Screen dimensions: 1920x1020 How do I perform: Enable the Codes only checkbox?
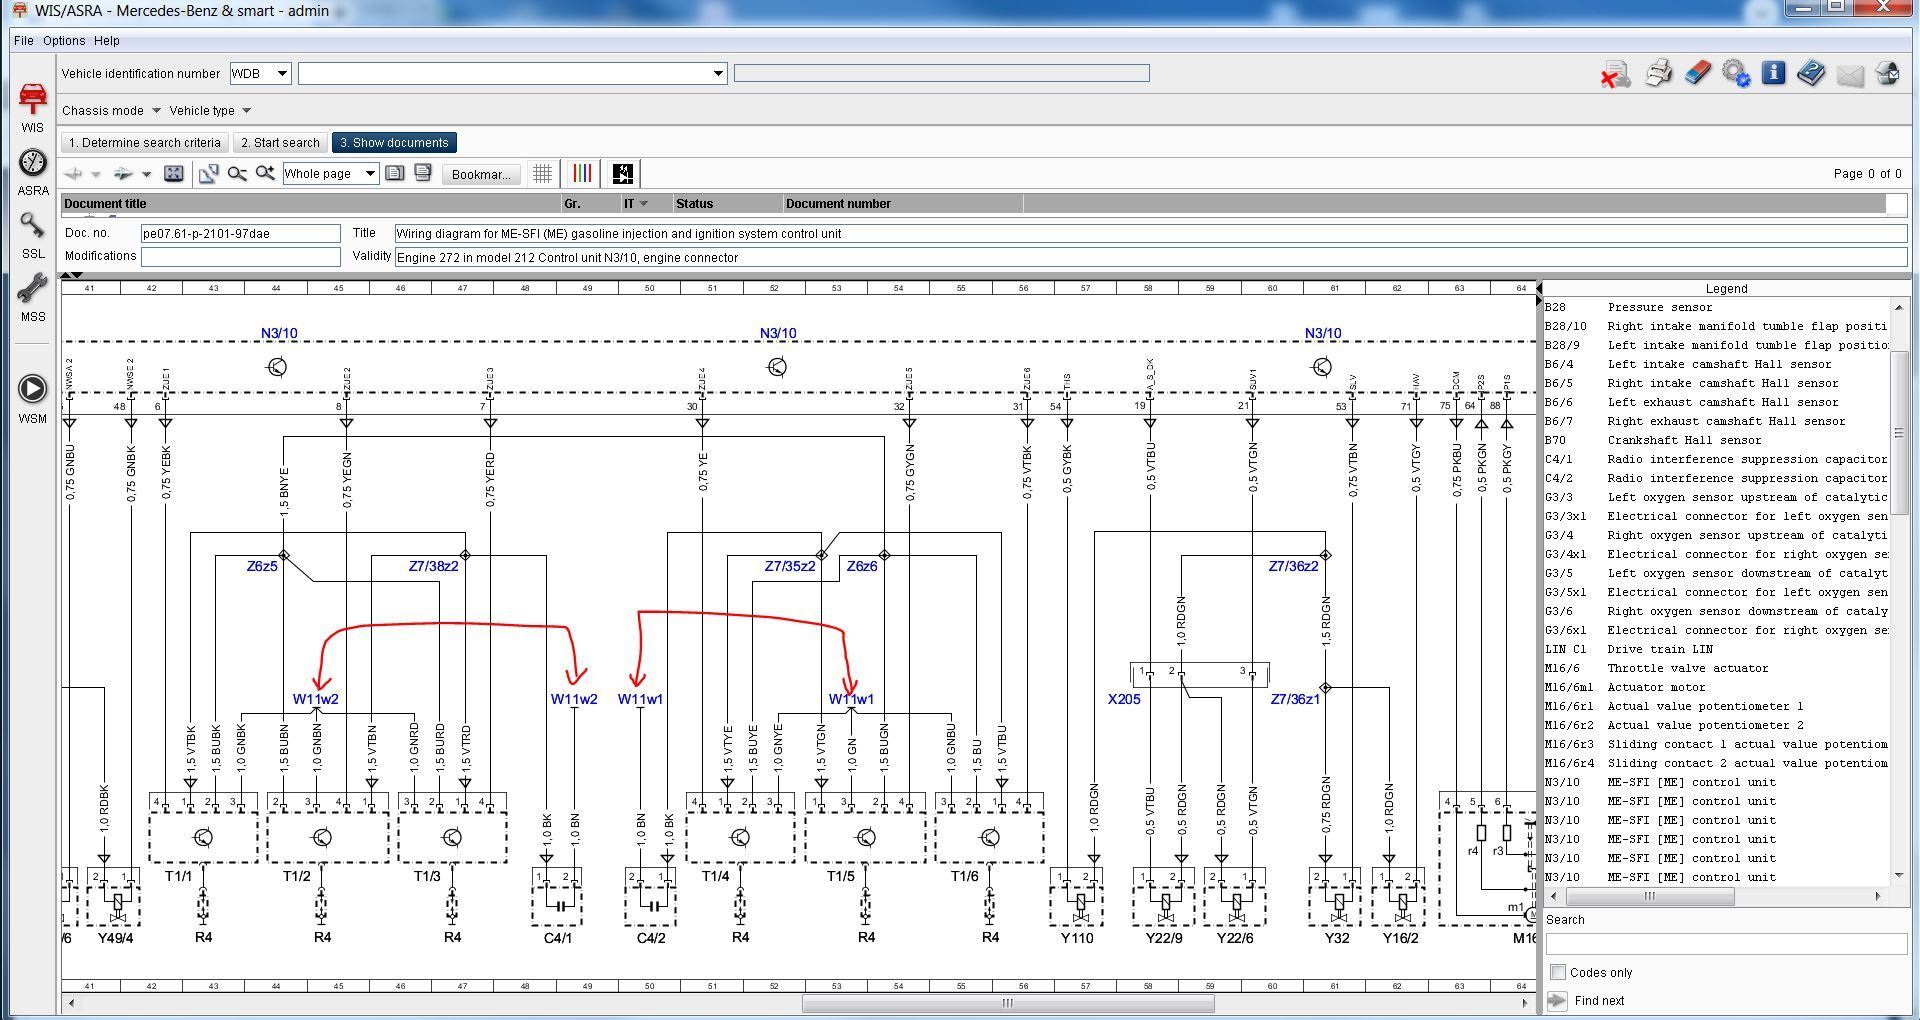pyautogui.click(x=1557, y=972)
